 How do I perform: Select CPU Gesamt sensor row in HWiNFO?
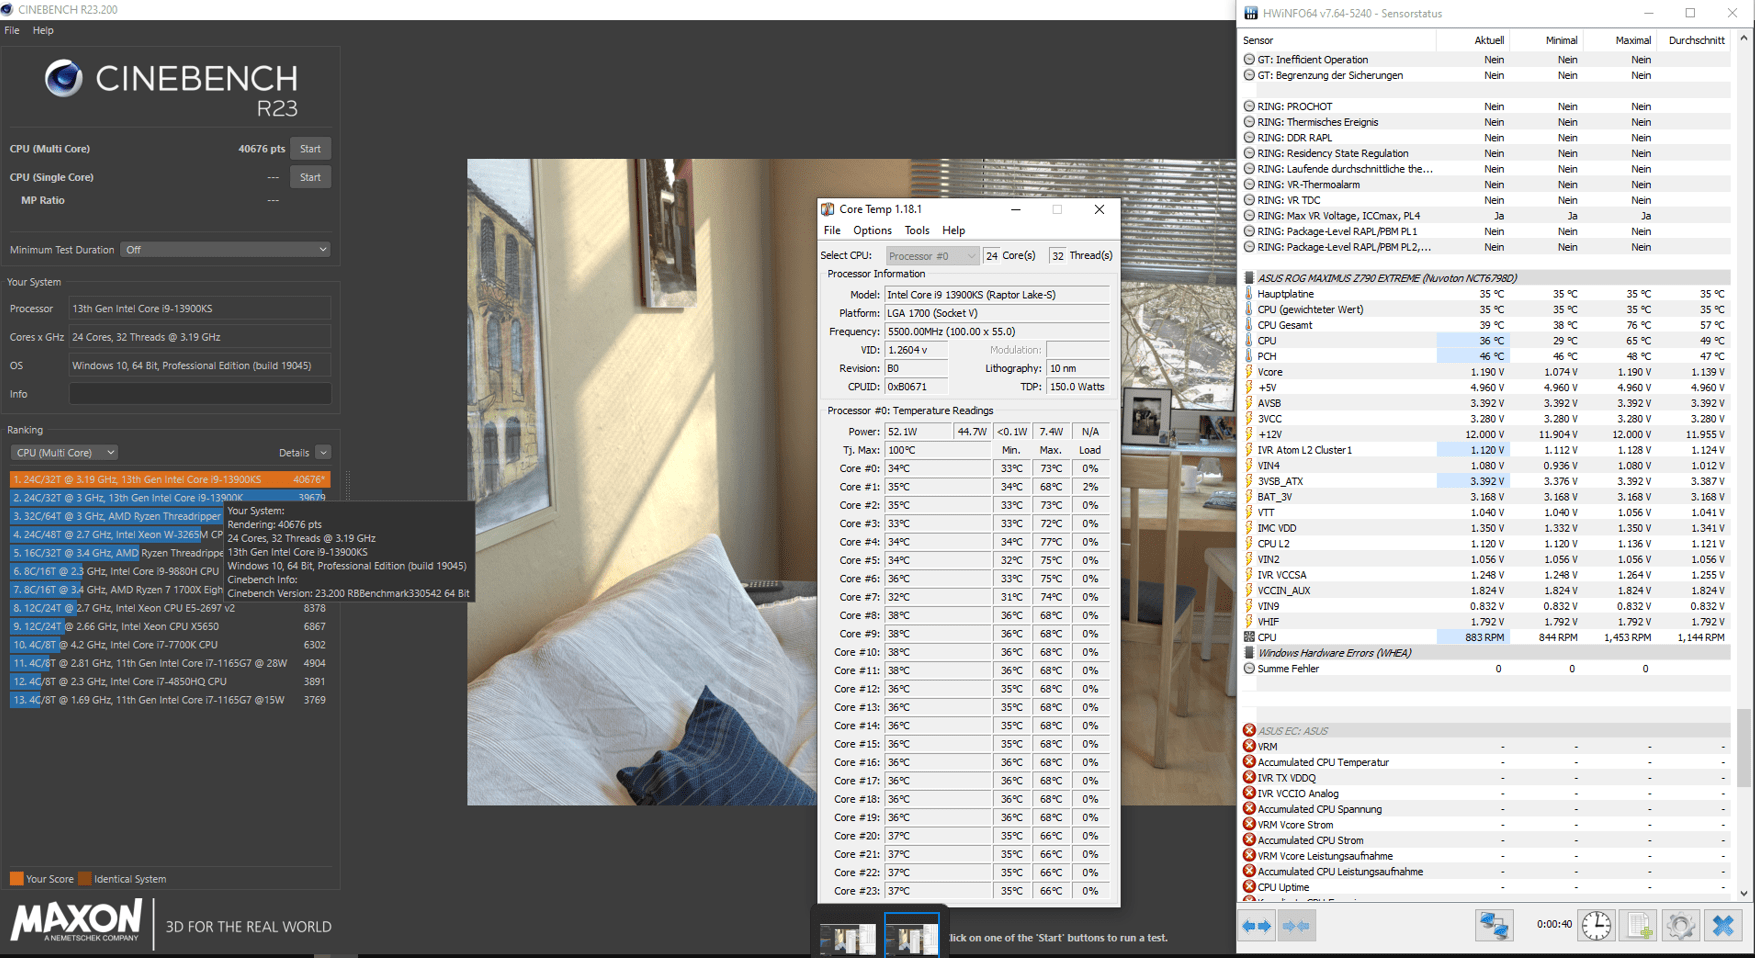(1486, 325)
